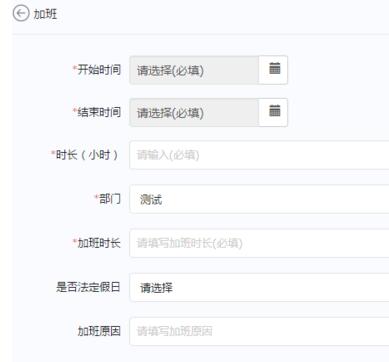Focus the 加班时长 input box
Screen dimensions: 389x362
(259, 243)
